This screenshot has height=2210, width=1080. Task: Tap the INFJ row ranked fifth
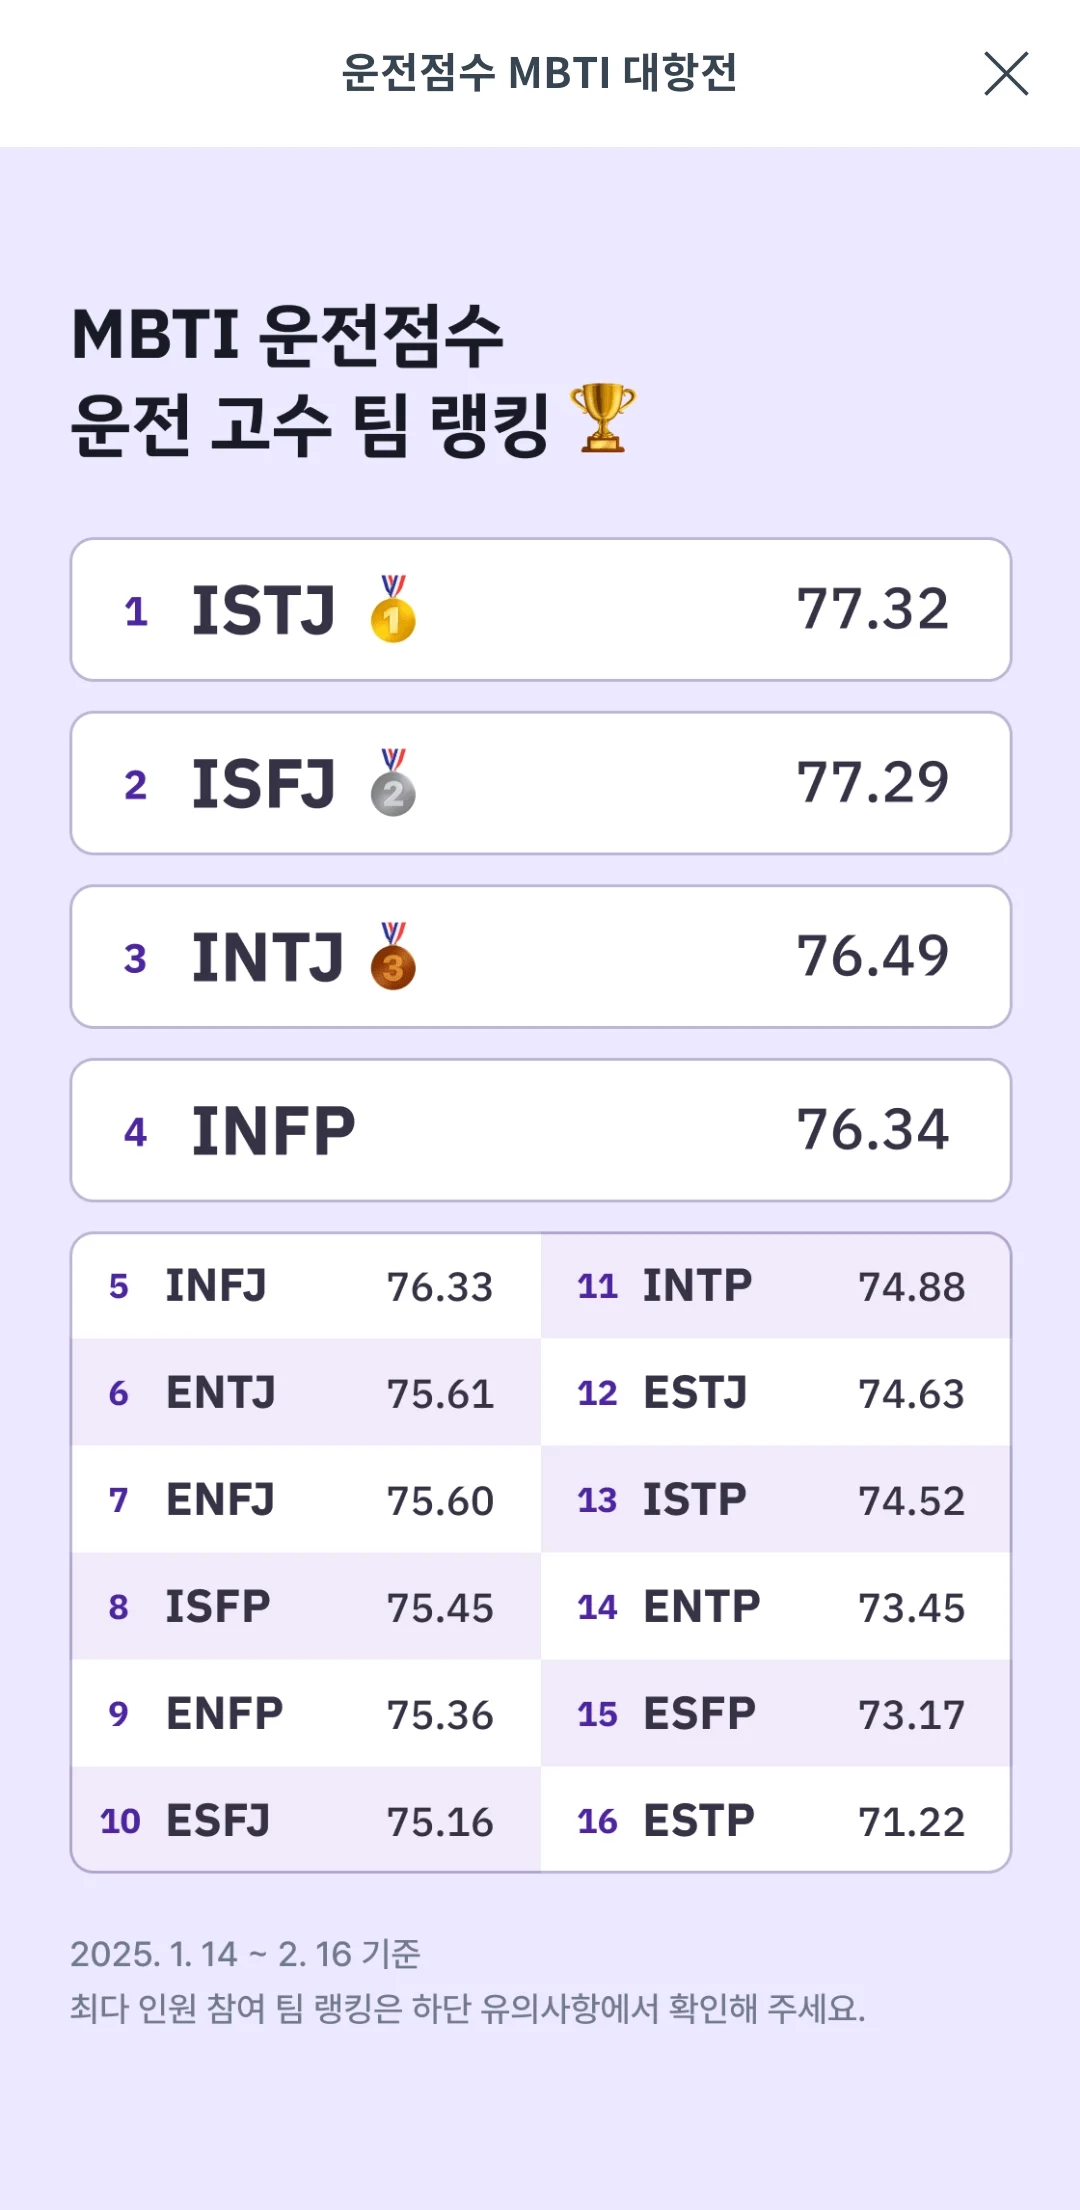tap(306, 1286)
